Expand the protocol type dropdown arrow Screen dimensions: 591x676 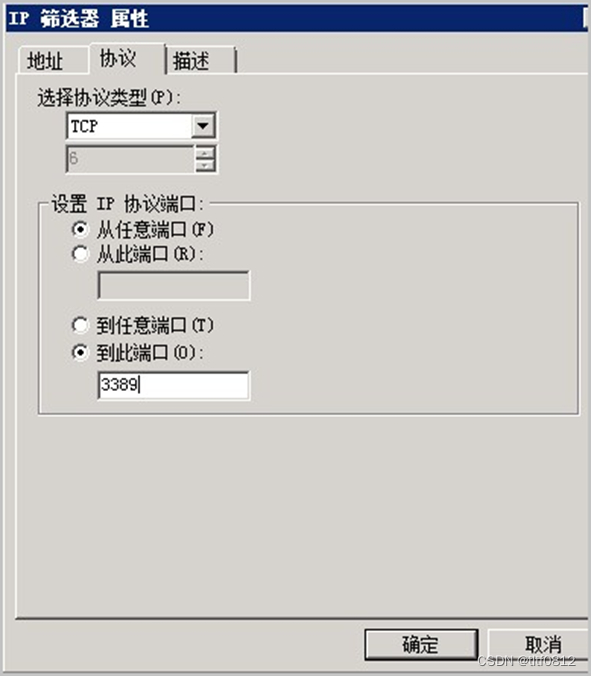click(x=203, y=126)
